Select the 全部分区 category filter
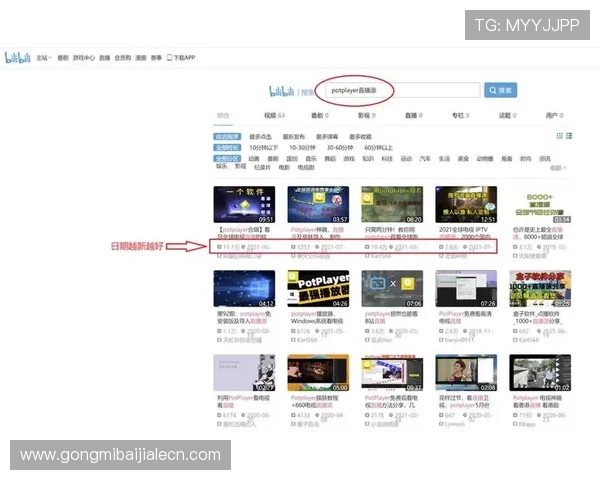The height and width of the screenshot is (480, 600). 227,158
